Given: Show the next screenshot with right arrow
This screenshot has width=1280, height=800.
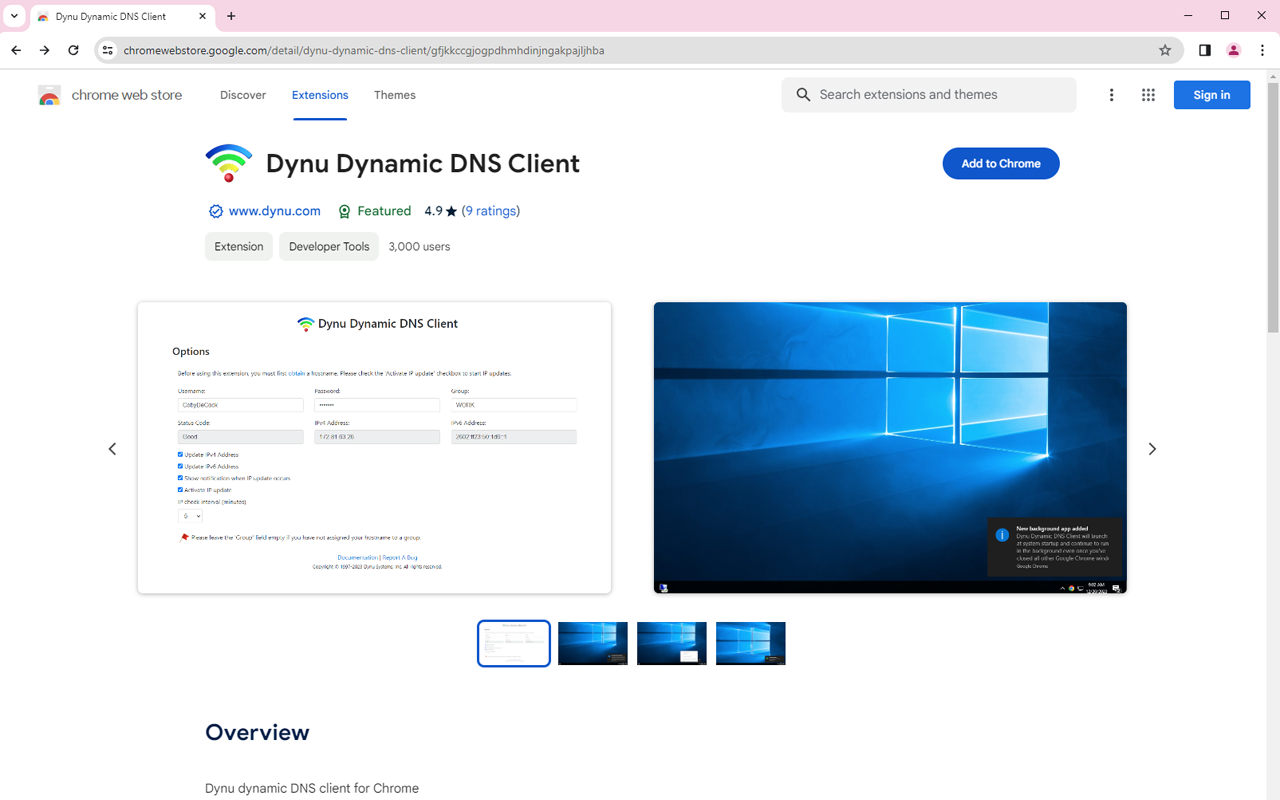Looking at the screenshot, I should click(1152, 449).
